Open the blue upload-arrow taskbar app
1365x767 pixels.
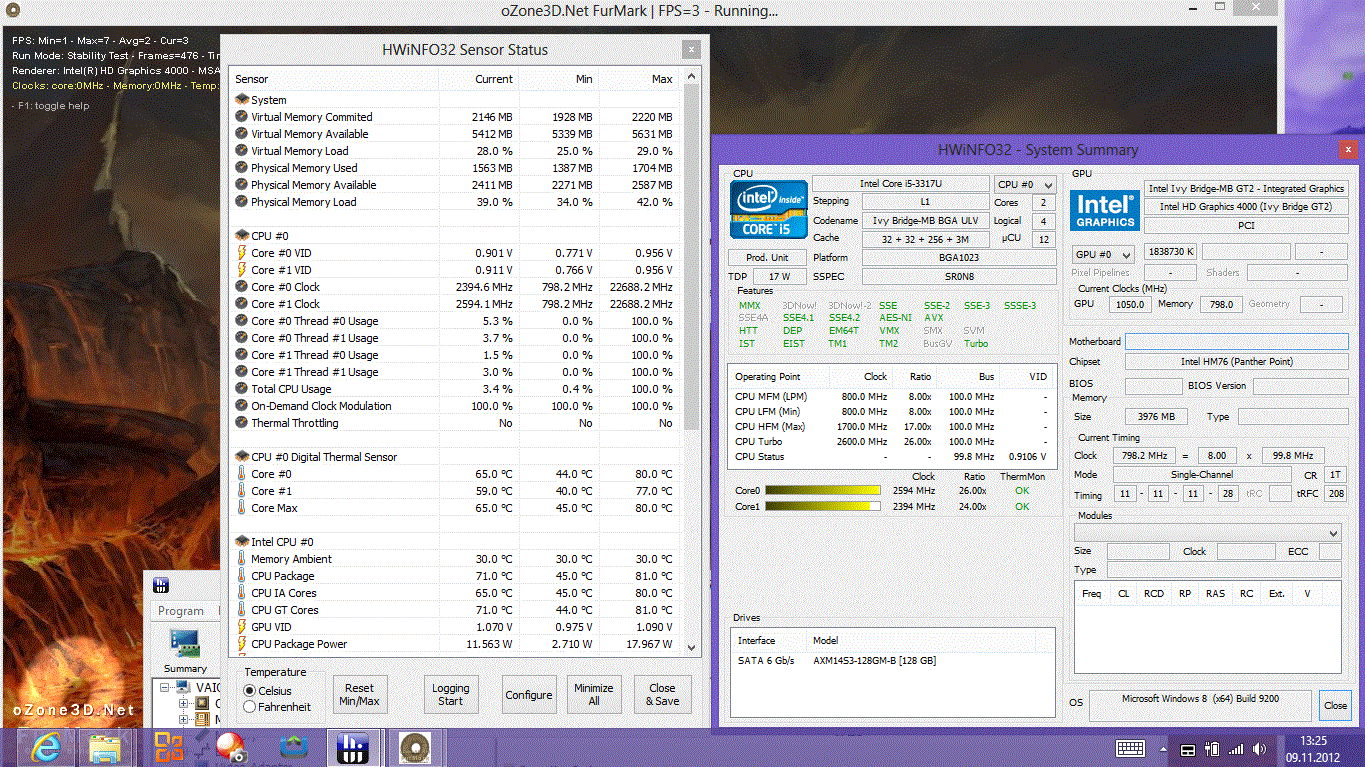point(293,747)
